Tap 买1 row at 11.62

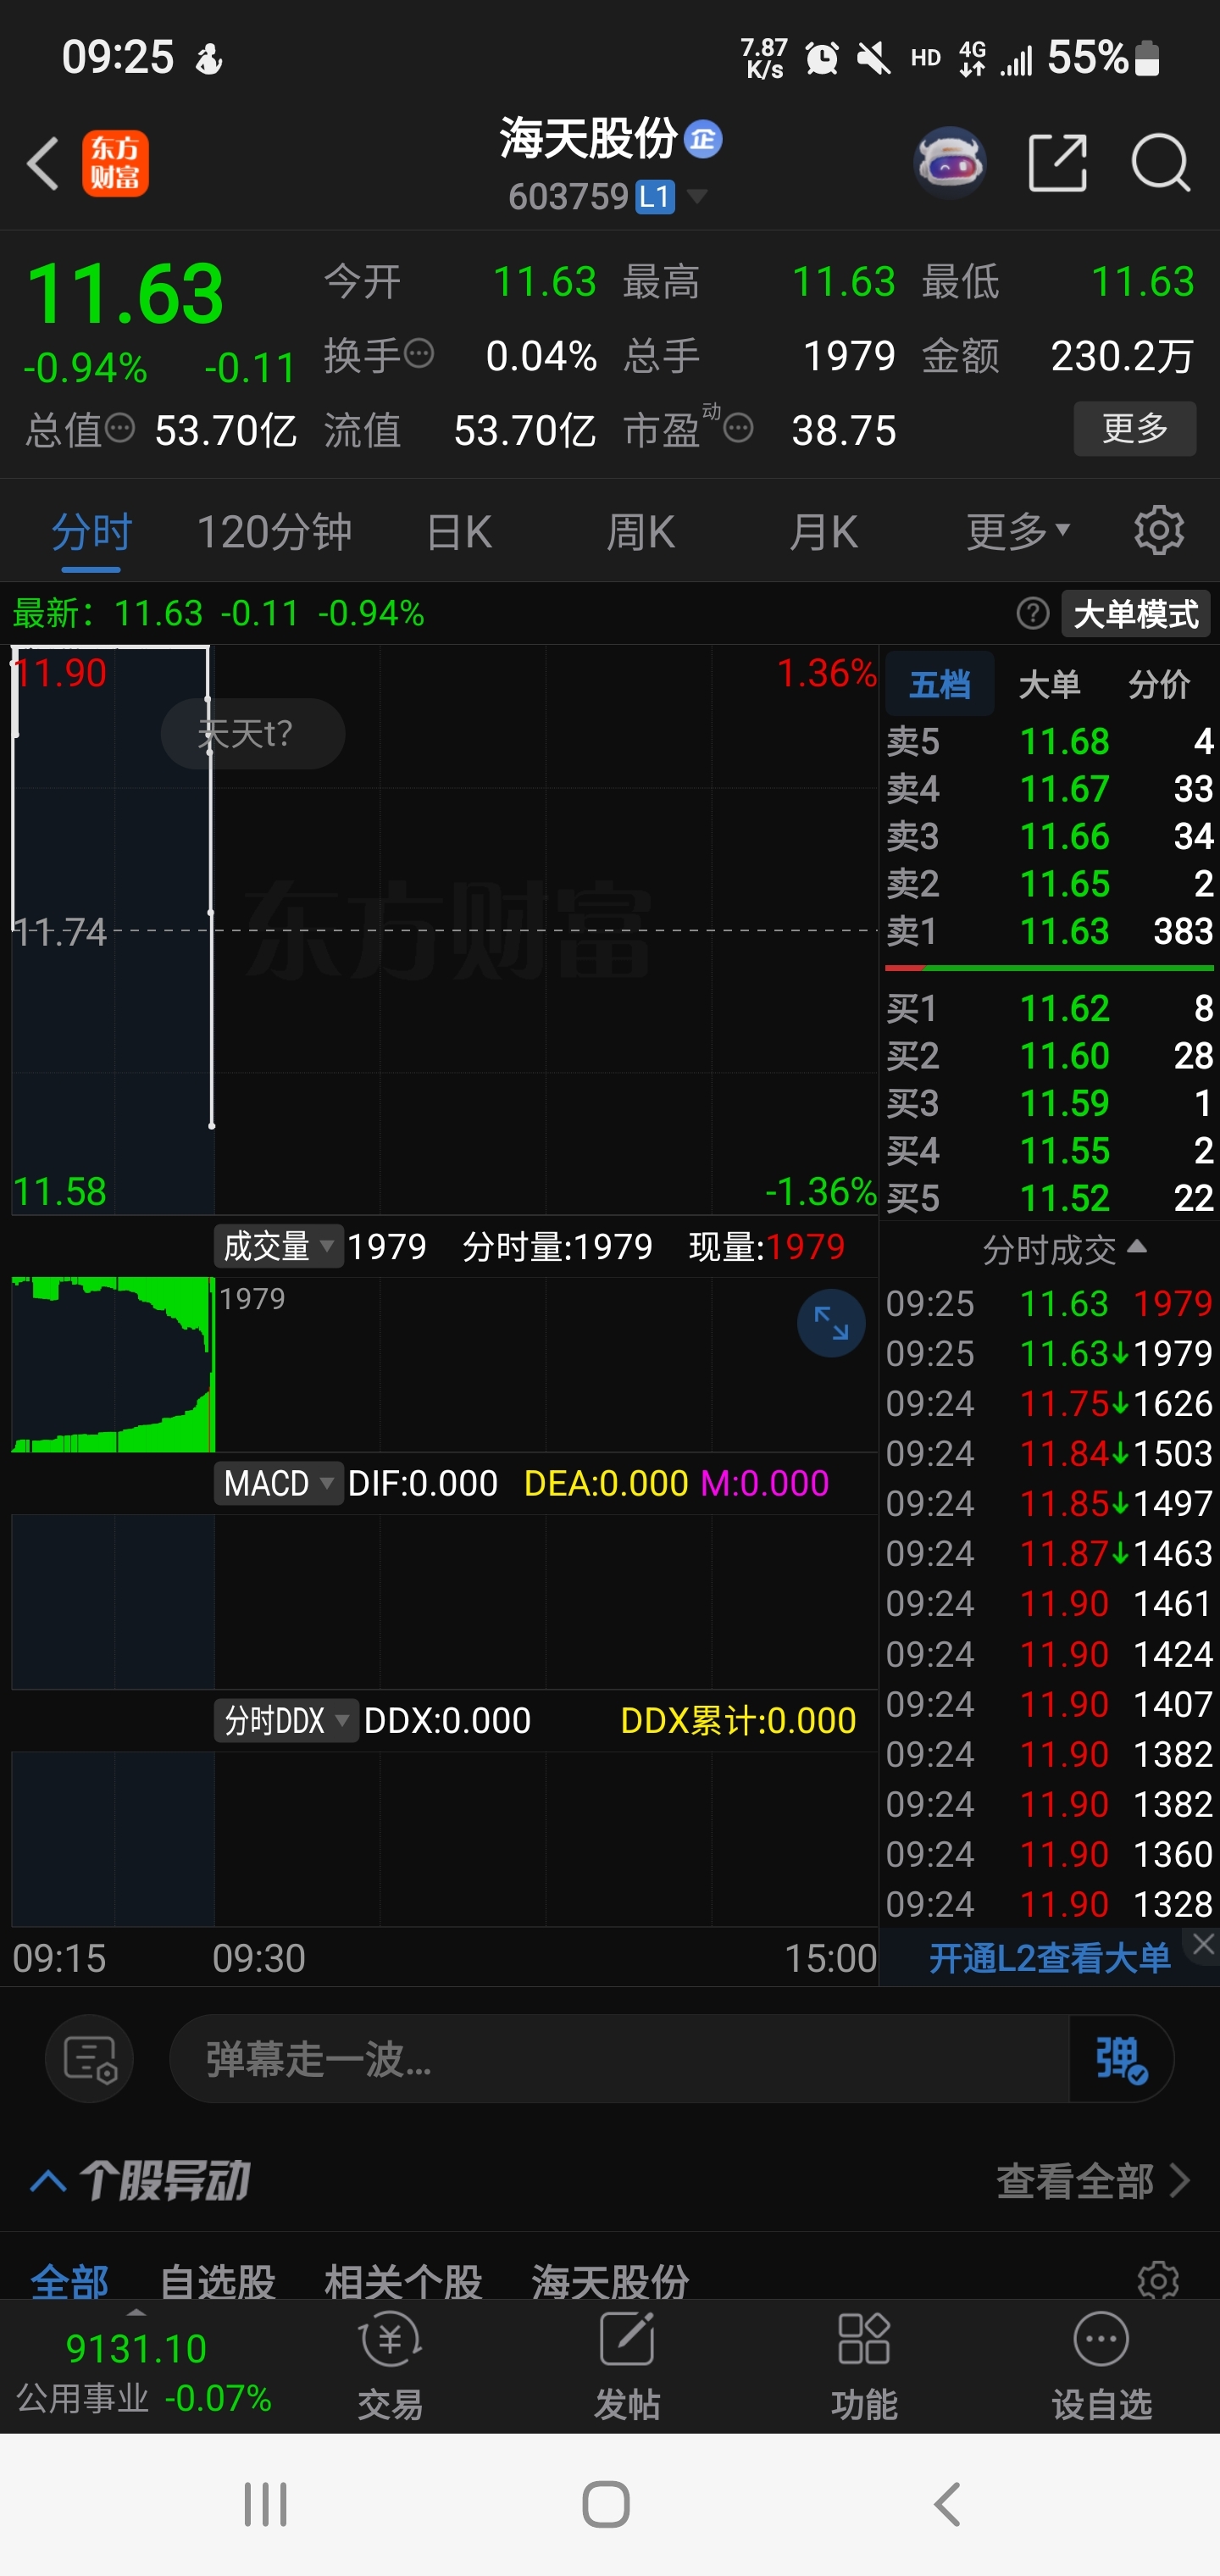tap(1049, 1008)
